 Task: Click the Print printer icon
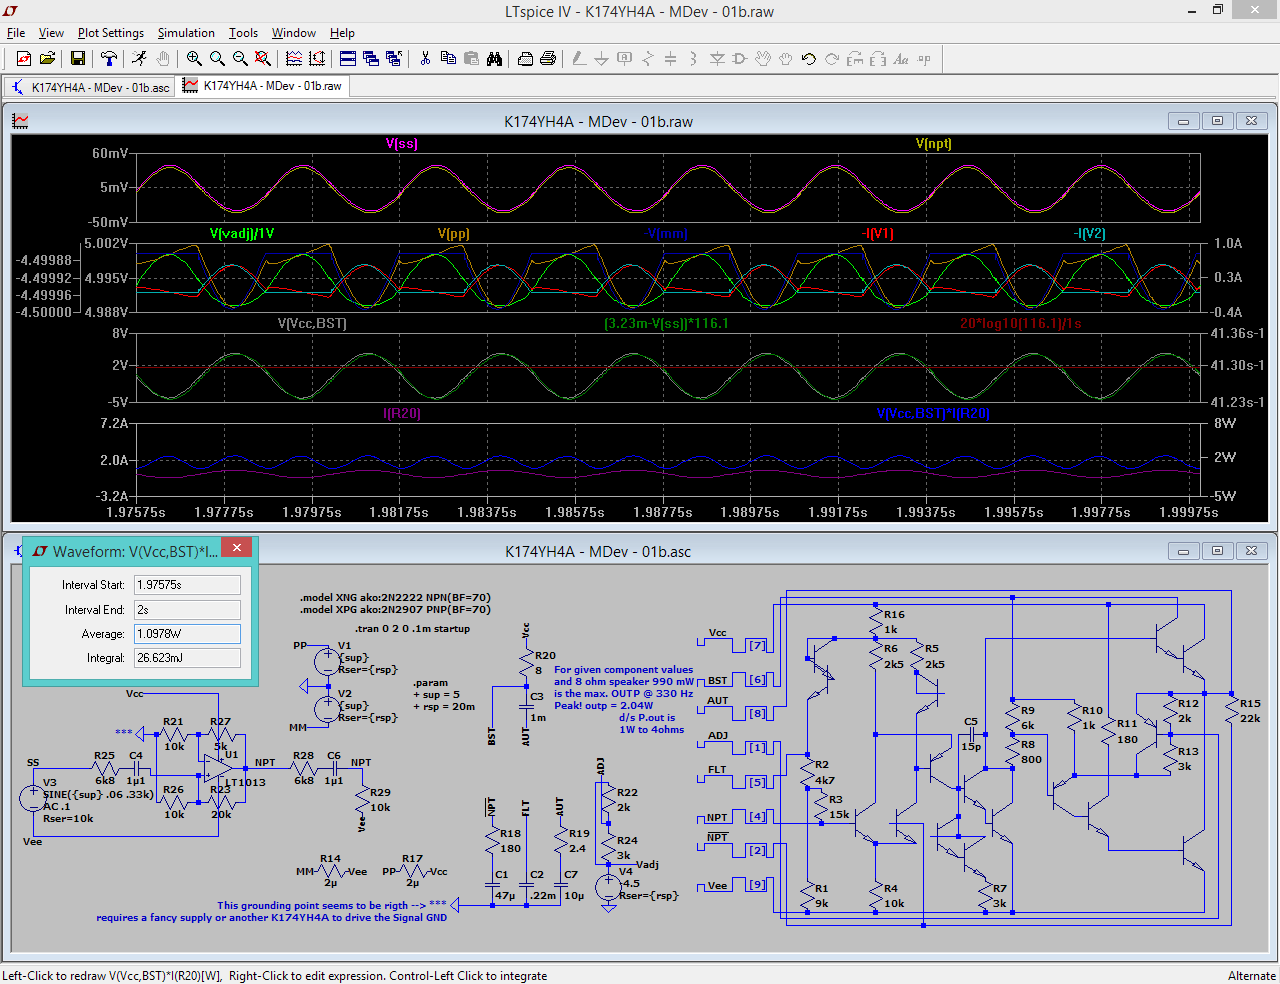pyautogui.click(x=548, y=59)
